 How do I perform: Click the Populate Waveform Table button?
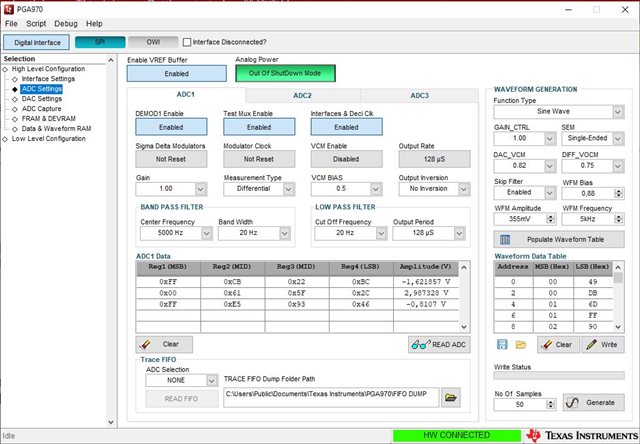[x=559, y=240]
